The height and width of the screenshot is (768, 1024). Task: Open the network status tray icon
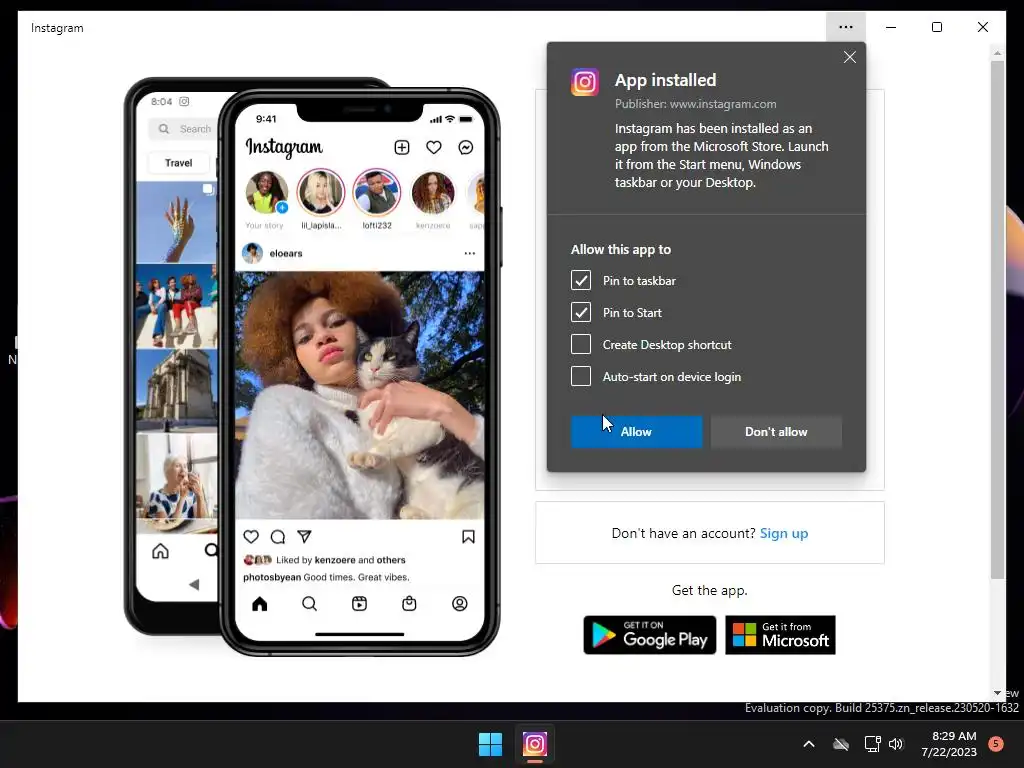point(872,744)
